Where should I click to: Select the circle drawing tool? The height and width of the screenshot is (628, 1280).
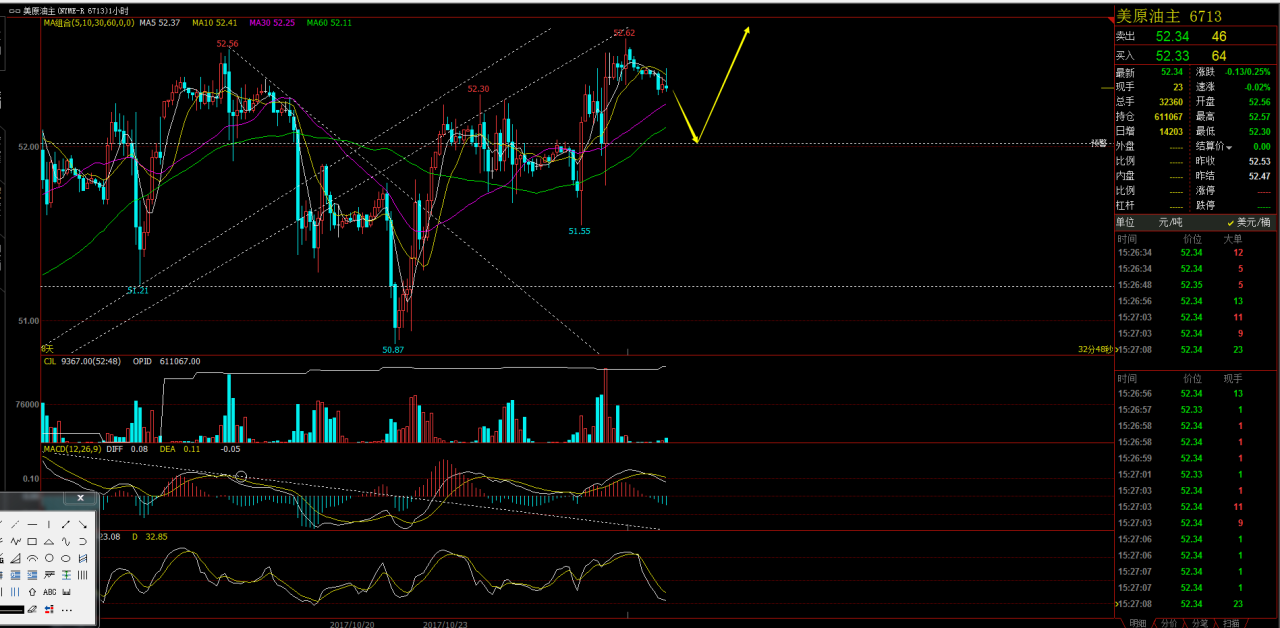(49, 558)
